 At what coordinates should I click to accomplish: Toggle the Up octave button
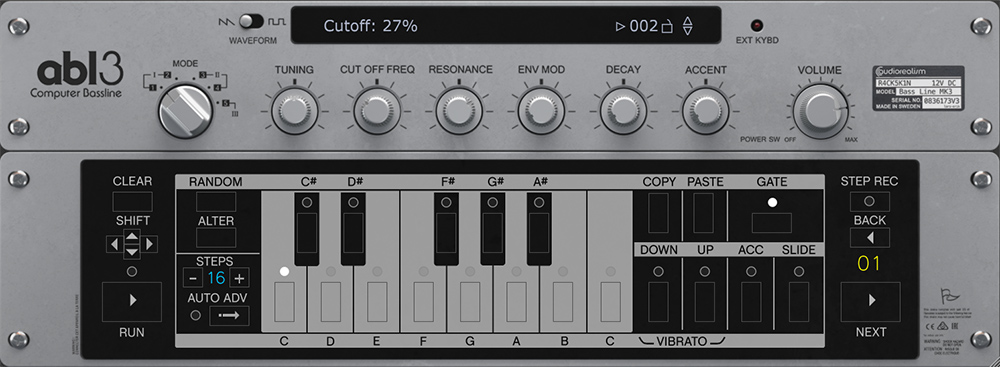coord(705,301)
